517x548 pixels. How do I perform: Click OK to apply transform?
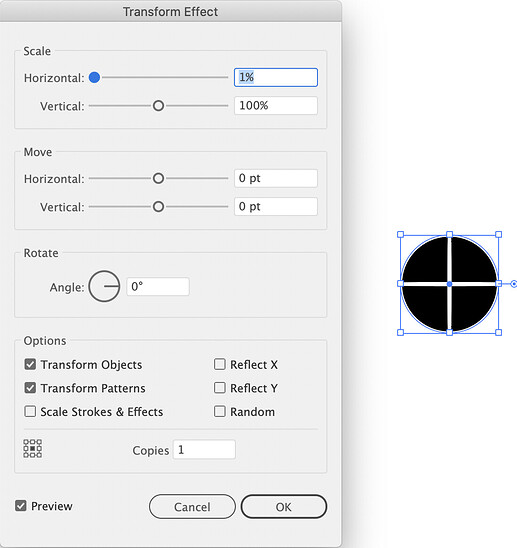pos(283,507)
